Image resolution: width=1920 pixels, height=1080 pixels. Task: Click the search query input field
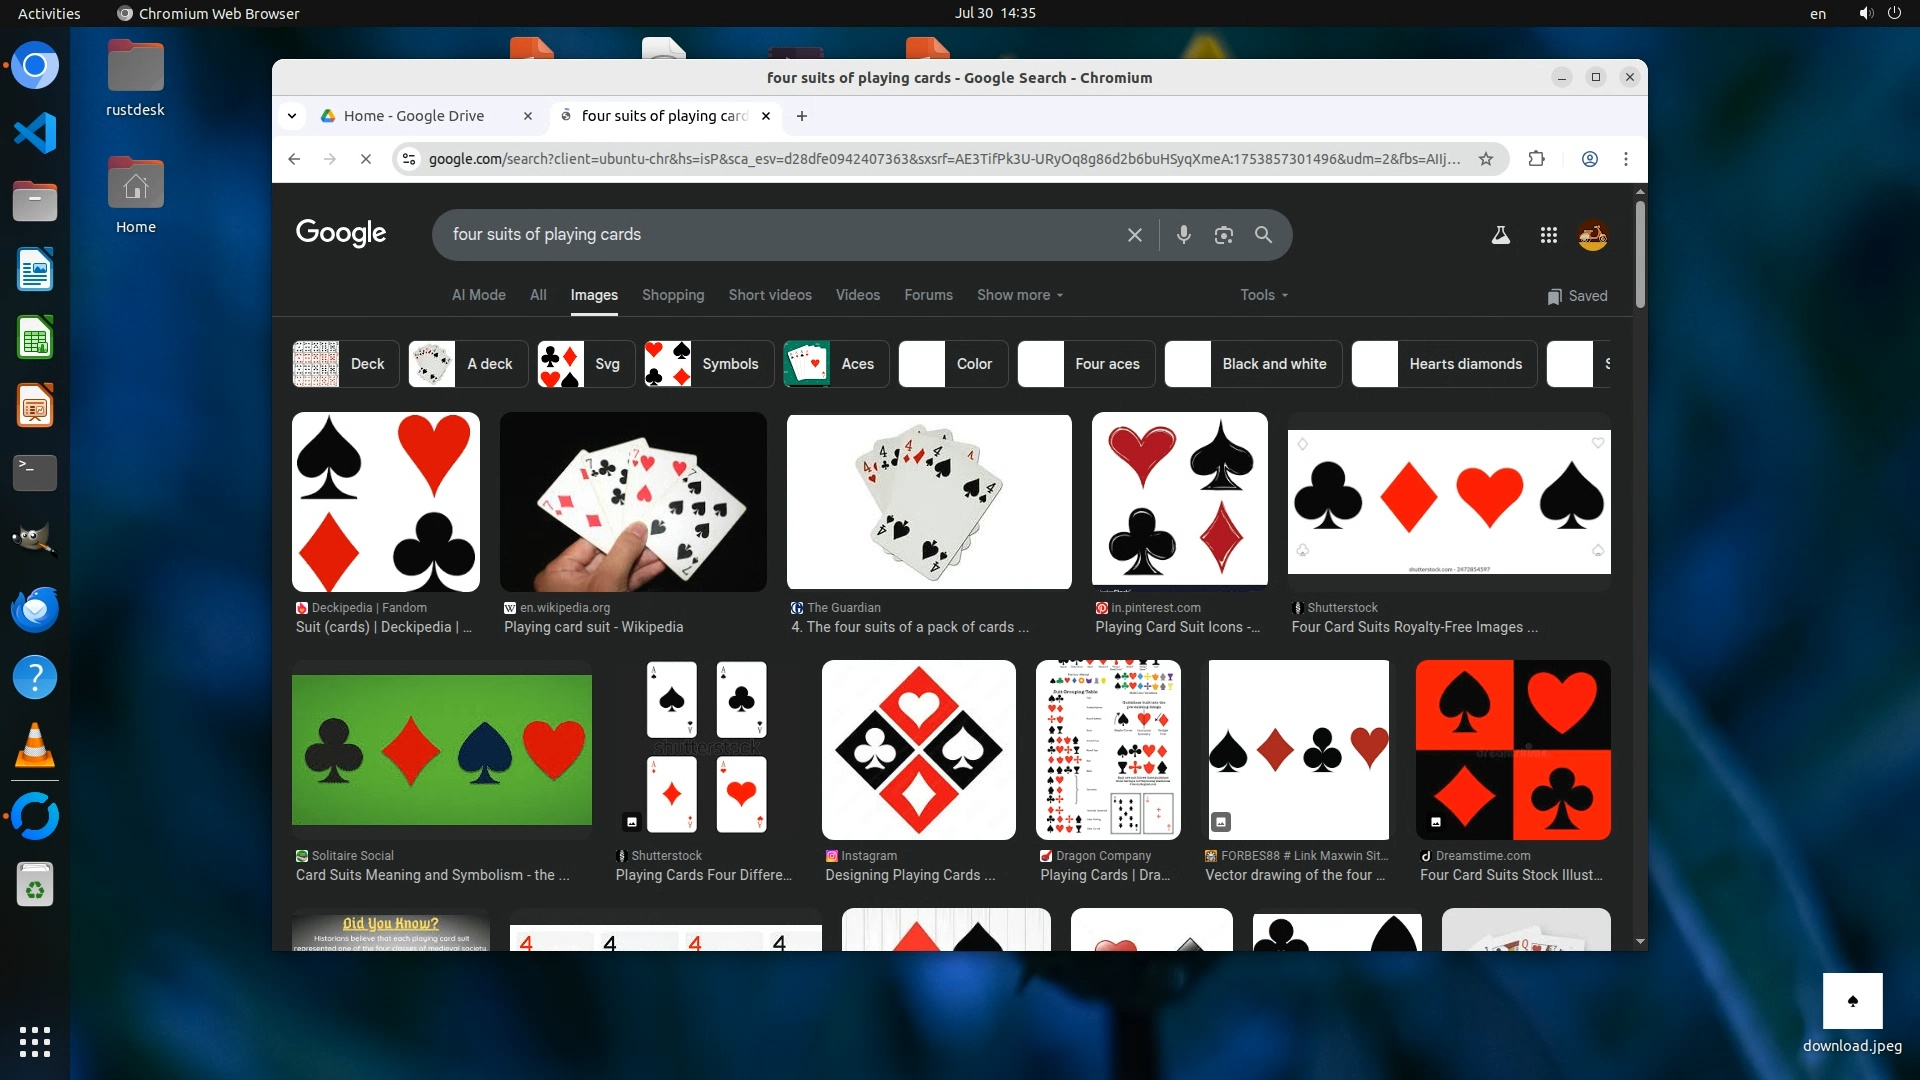(780, 234)
